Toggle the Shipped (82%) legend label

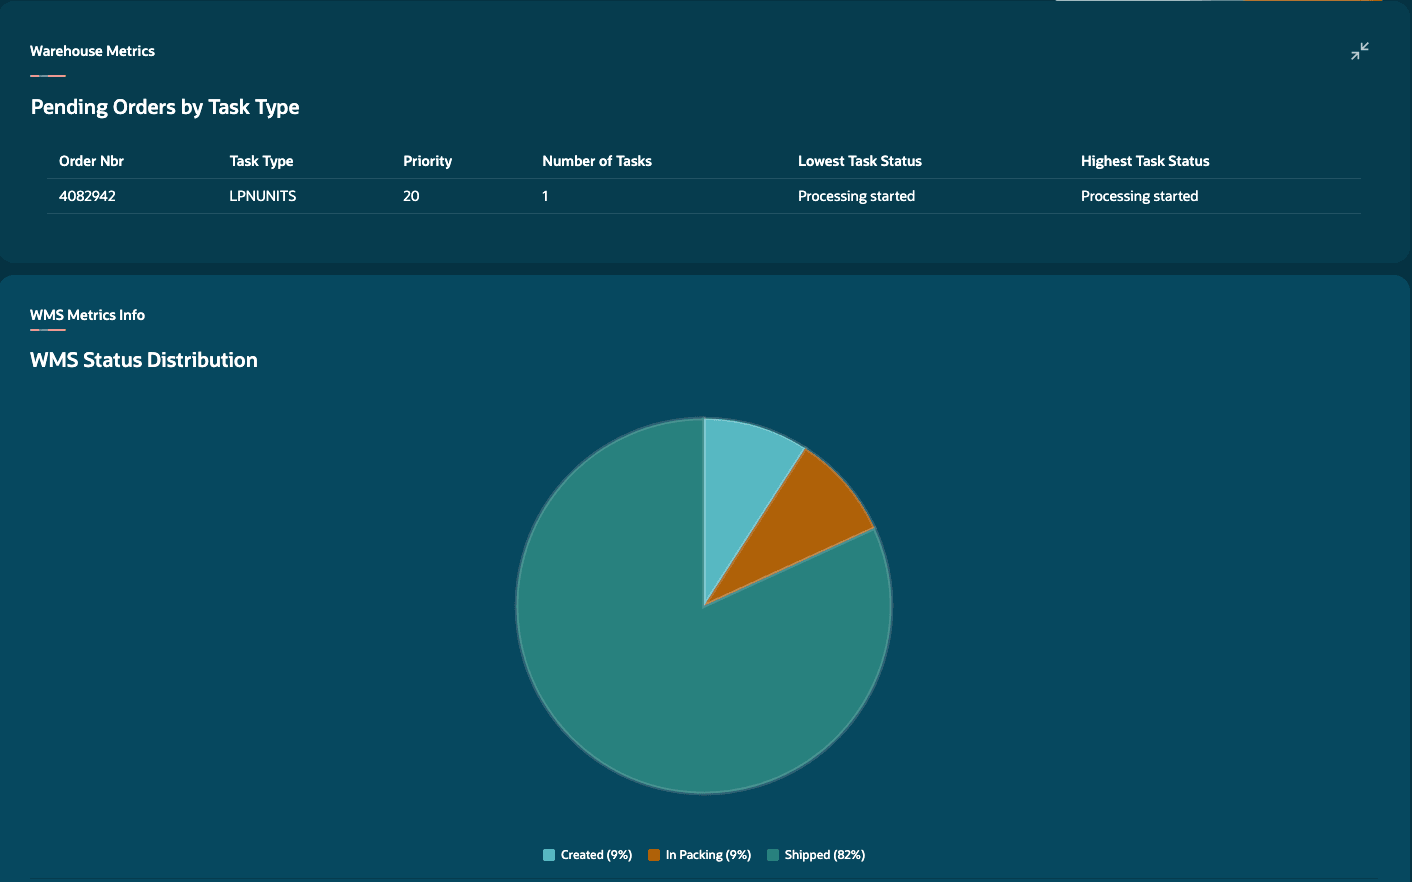point(825,855)
